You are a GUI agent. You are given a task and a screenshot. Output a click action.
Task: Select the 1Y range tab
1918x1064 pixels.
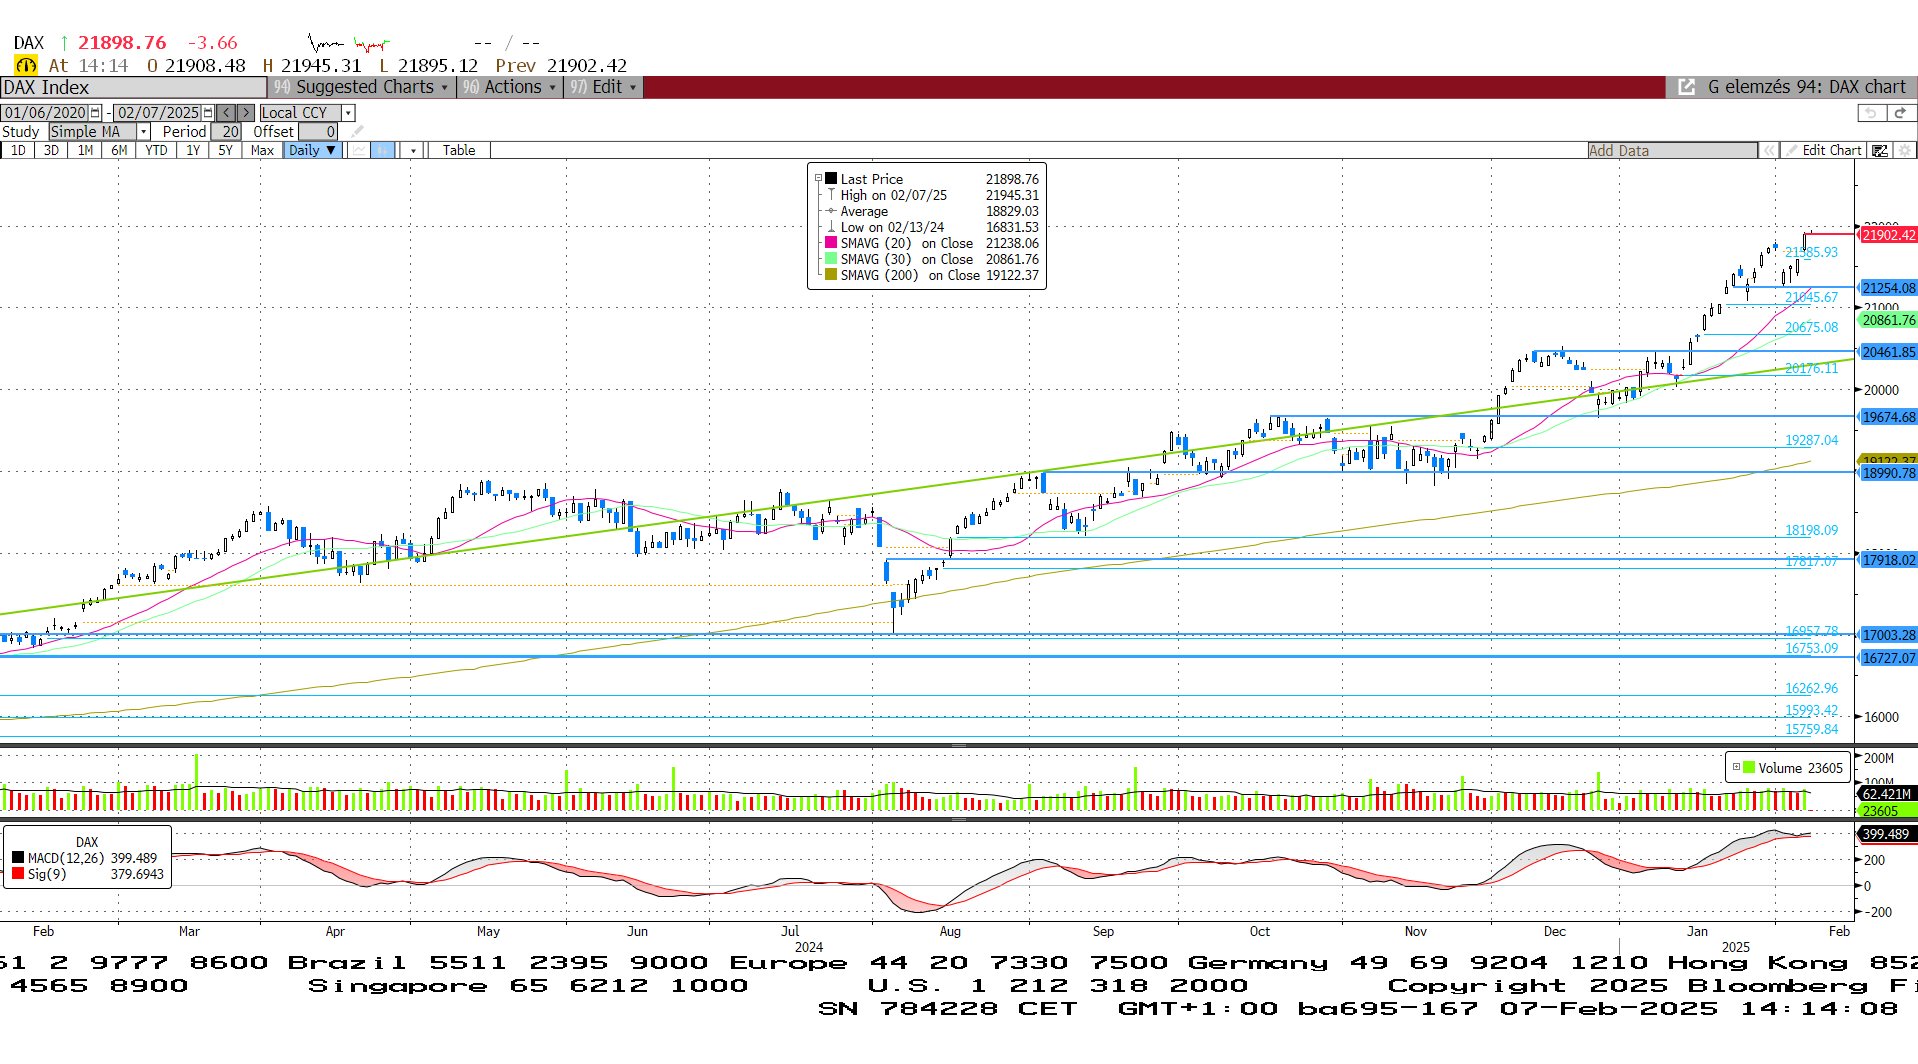(193, 150)
